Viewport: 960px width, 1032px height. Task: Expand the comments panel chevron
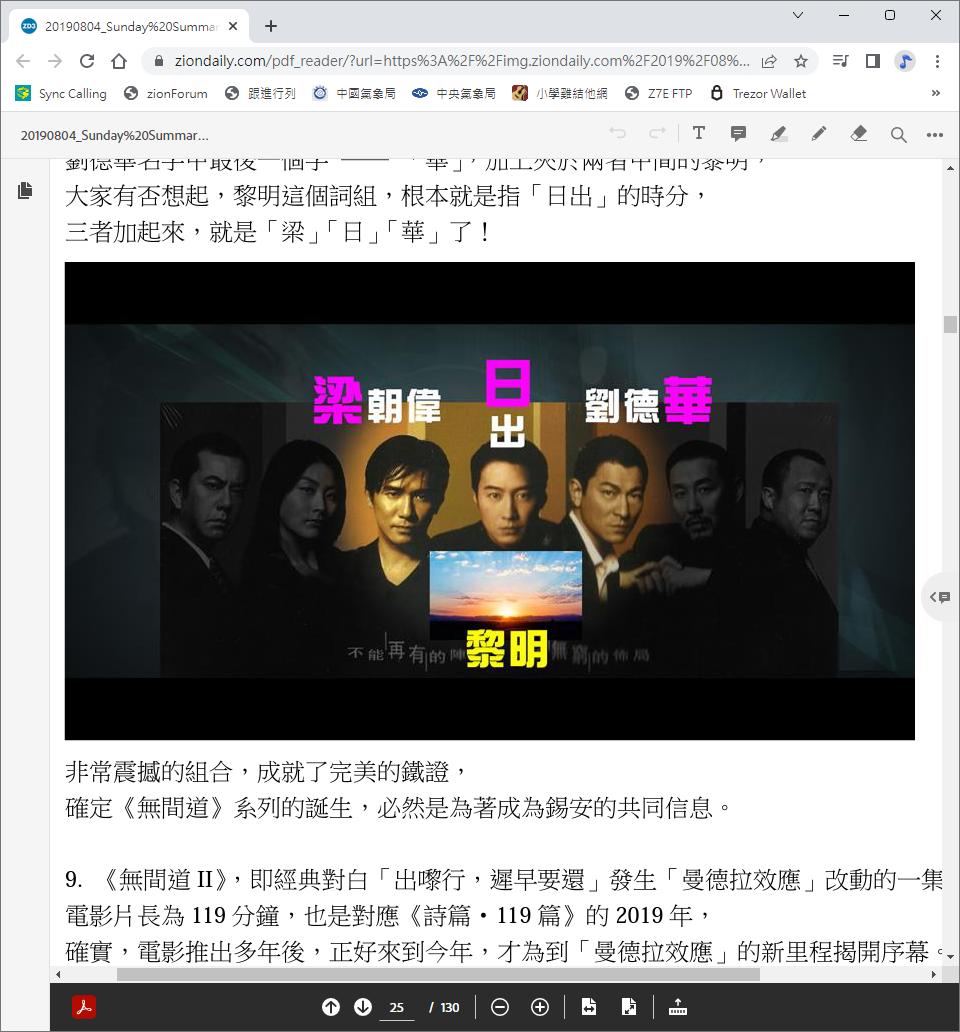tap(940, 597)
